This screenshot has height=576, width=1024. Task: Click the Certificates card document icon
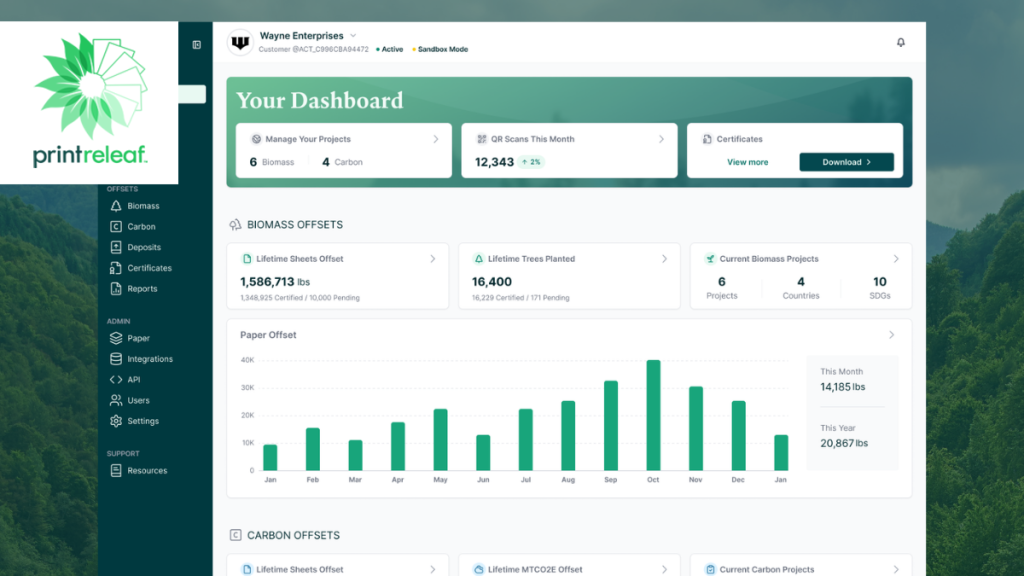coord(707,139)
